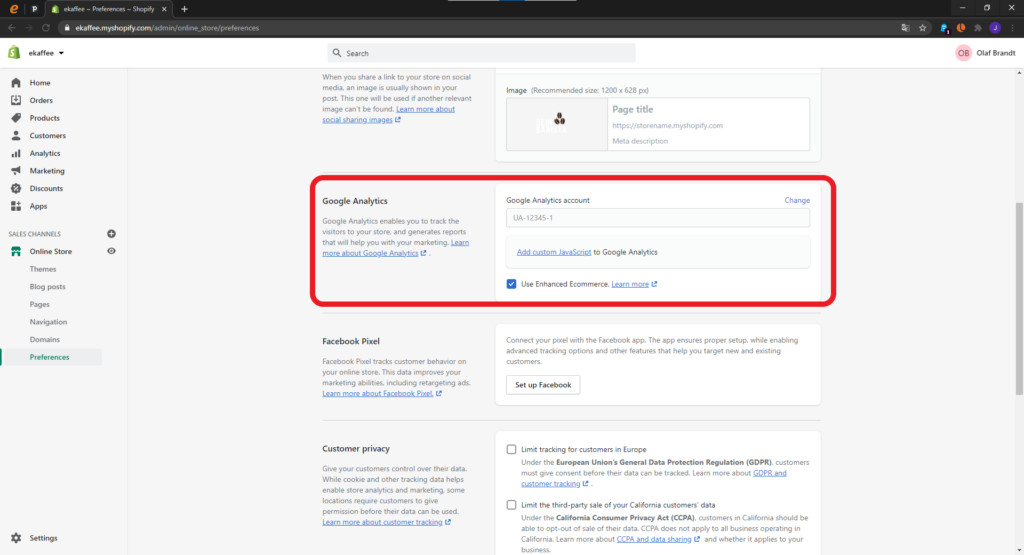Open Pages in sidebar
The width and height of the screenshot is (1024, 555).
tap(39, 304)
